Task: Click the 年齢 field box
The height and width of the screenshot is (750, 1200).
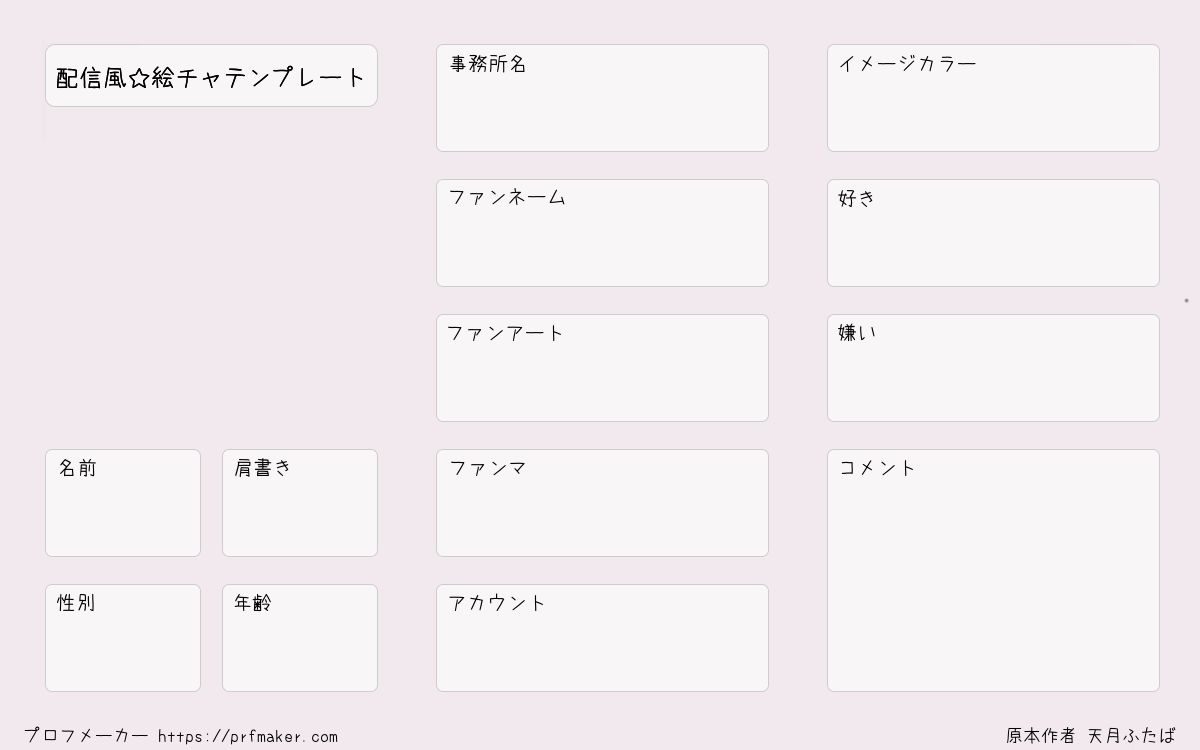Action: click(x=300, y=638)
